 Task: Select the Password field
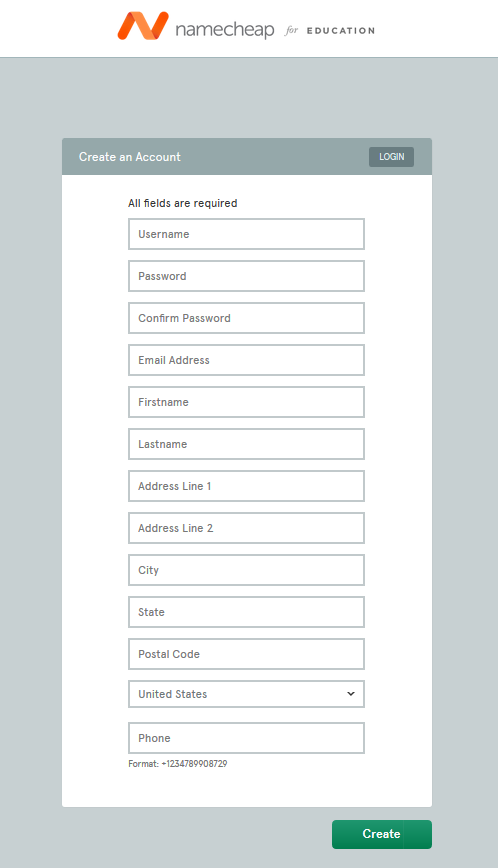246,276
